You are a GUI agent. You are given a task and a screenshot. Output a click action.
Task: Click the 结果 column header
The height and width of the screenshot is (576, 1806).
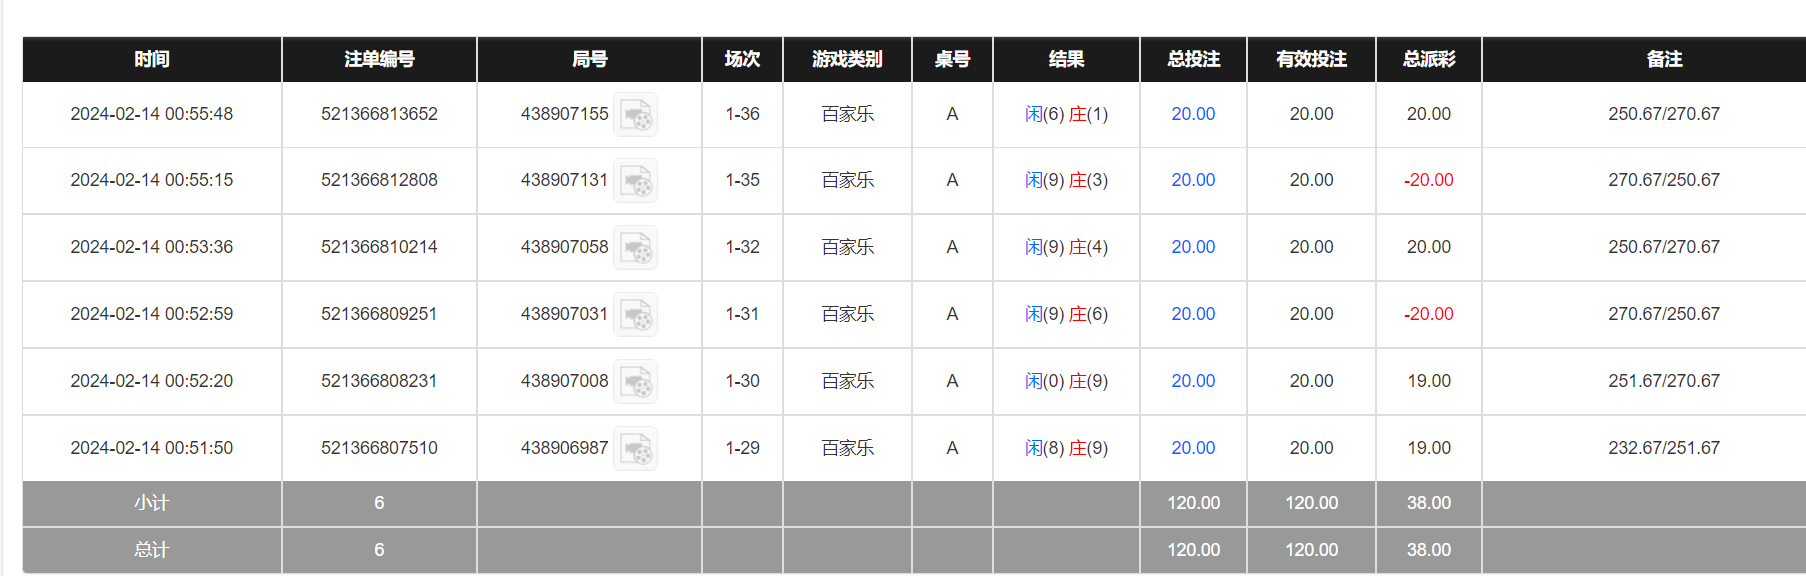pyautogui.click(x=1066, y=59)
